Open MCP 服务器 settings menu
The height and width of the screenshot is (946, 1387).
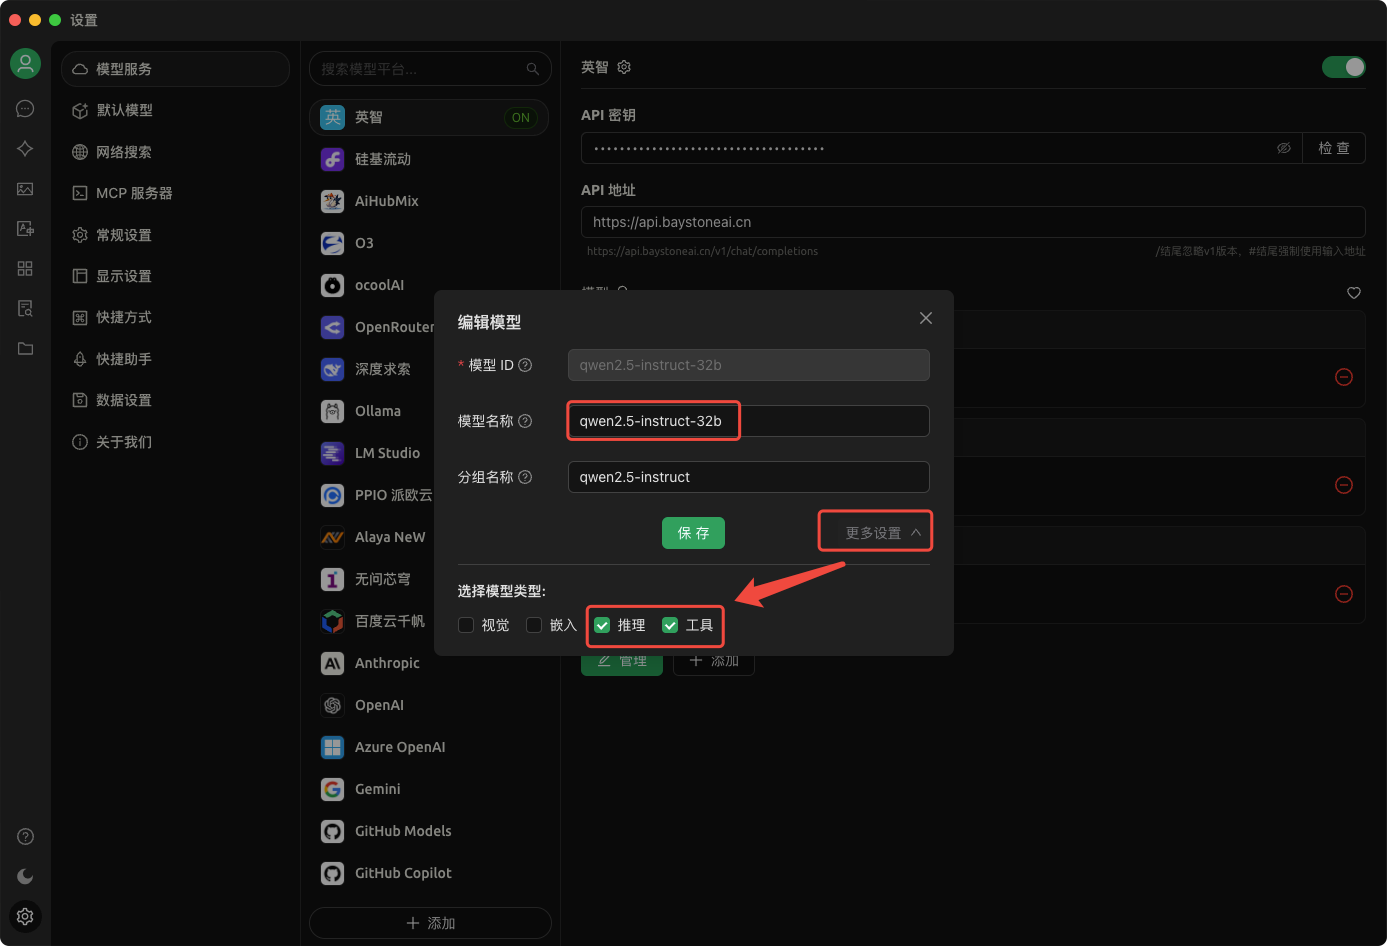click(175, 193)
